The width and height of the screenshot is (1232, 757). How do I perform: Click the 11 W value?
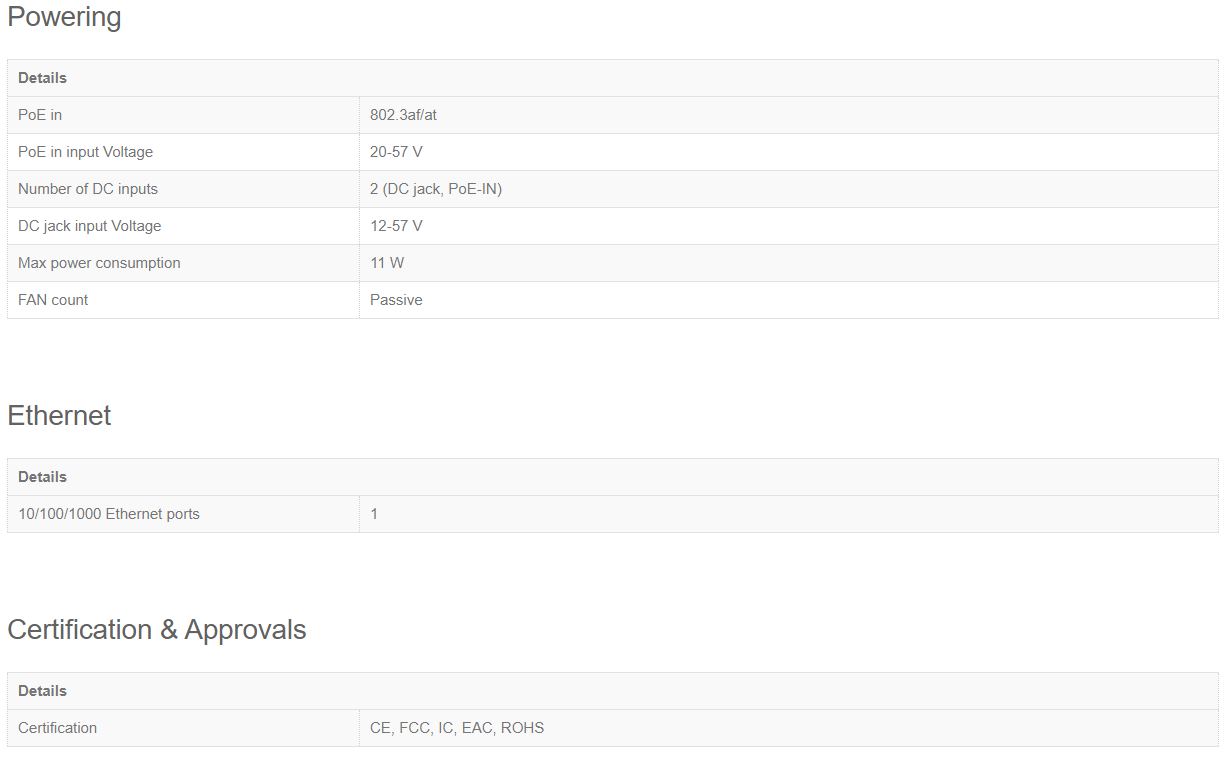click(387, 263)
